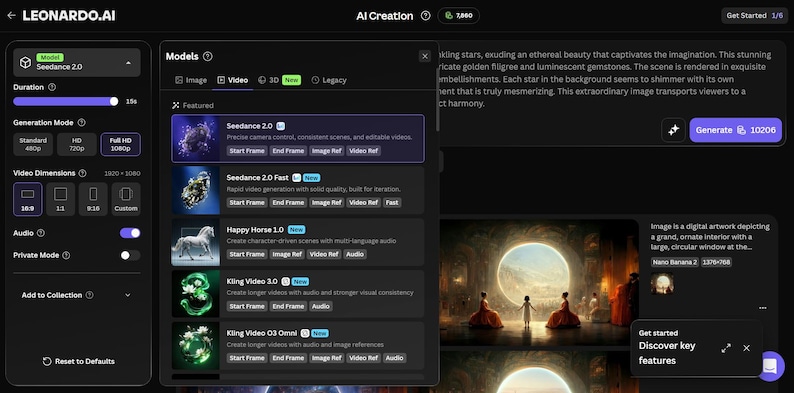Click the Private Mode help icon
The height and width of the screenshot is (393, 794).
[x=66, y=255]
